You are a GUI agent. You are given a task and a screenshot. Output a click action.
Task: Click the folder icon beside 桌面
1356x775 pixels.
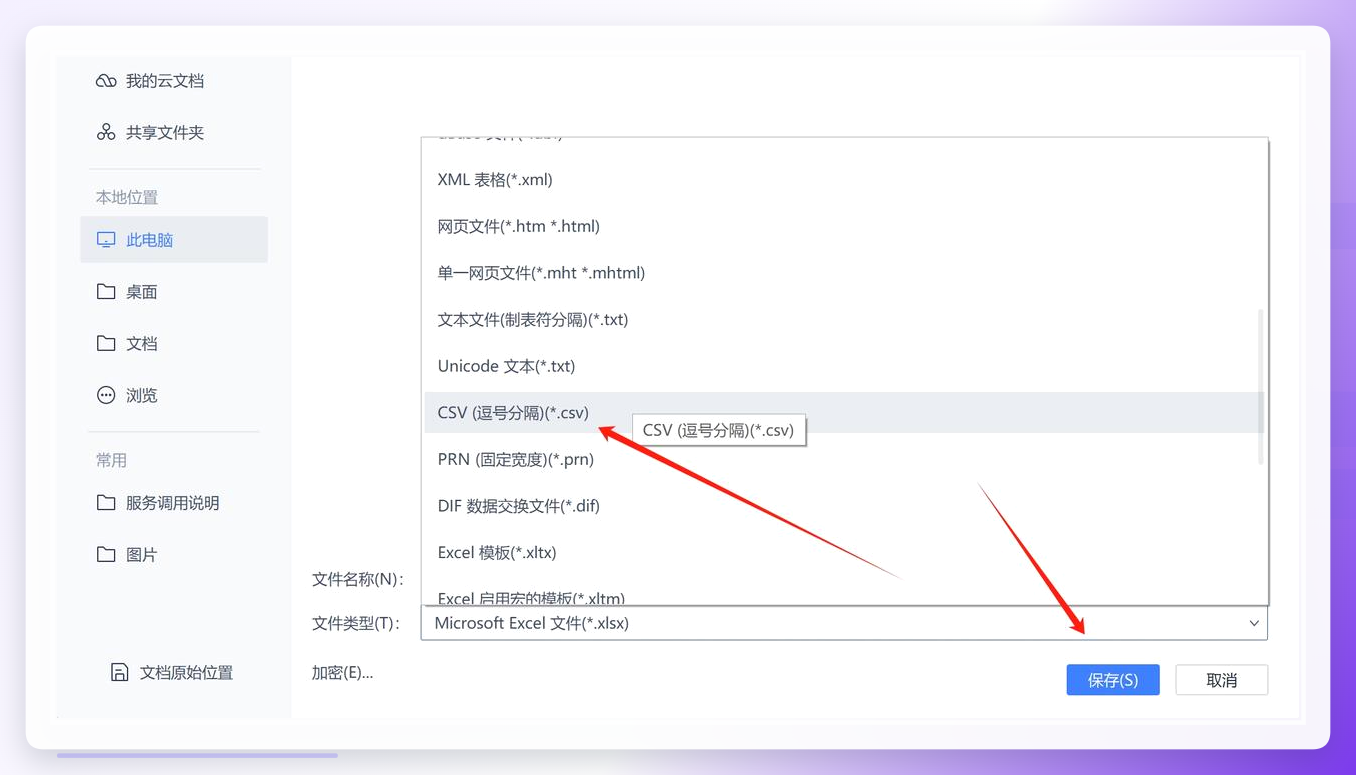[106, 291]
